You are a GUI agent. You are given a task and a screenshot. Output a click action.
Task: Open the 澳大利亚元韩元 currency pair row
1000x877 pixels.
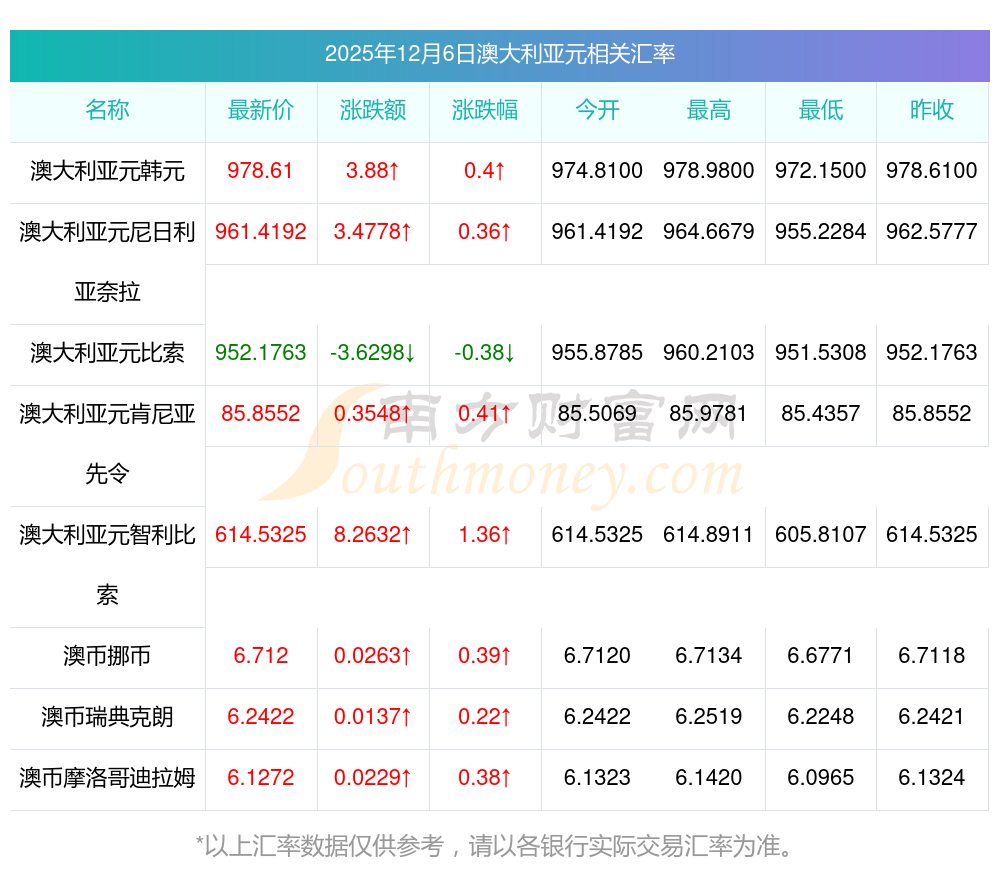coord(107,171)
